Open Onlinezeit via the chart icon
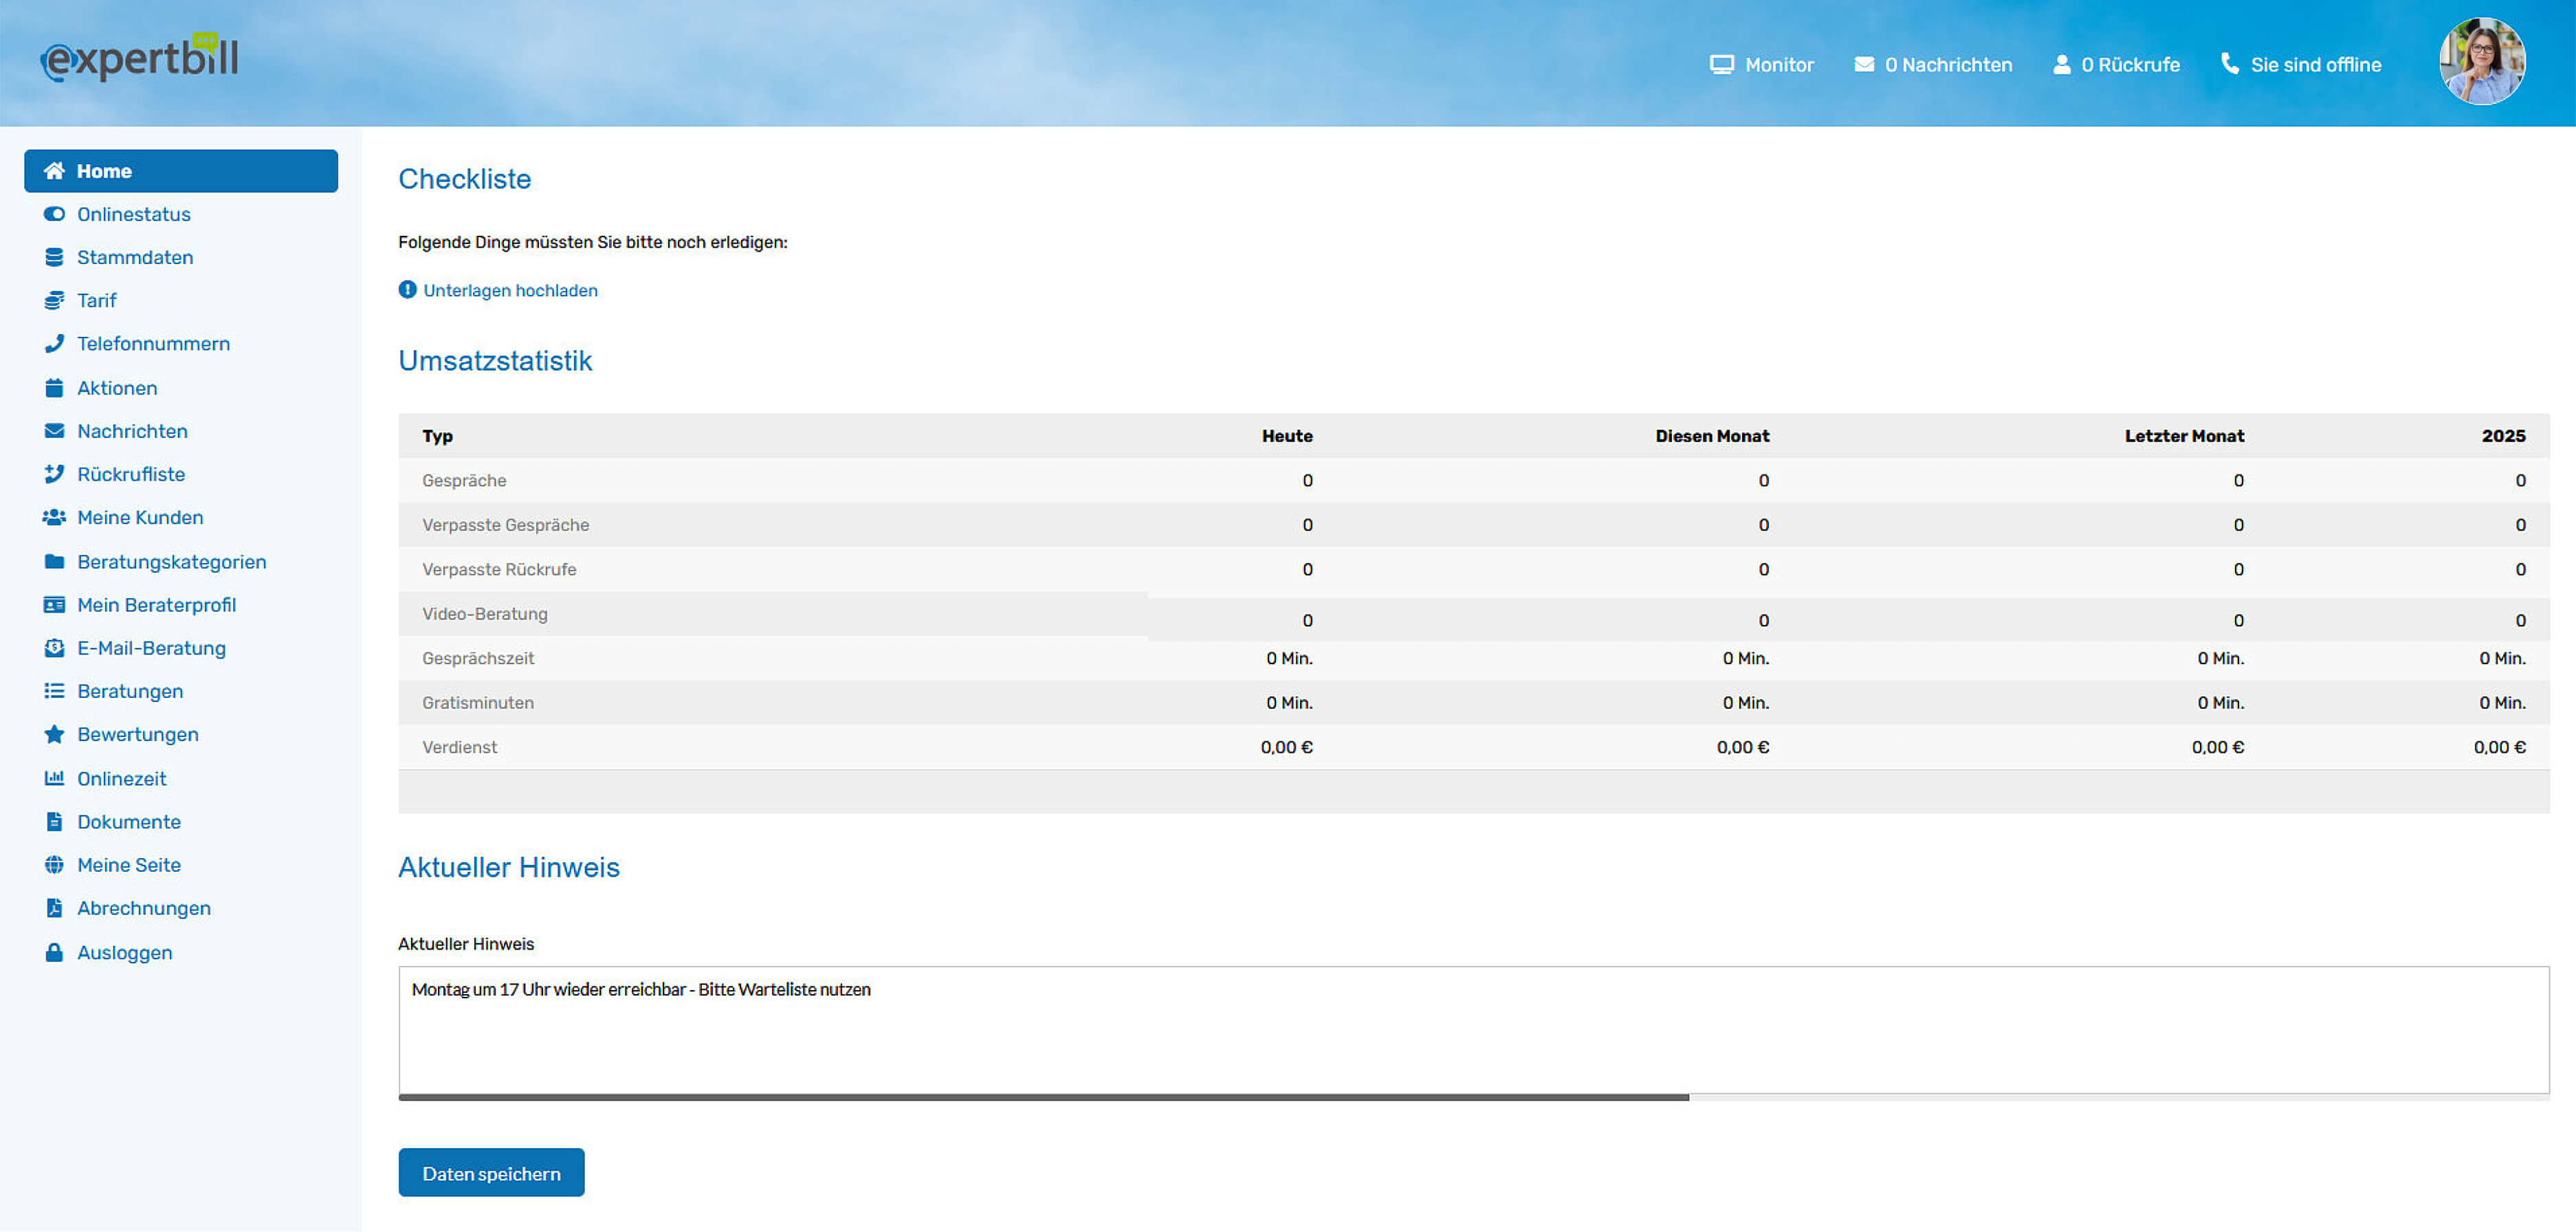The height and width of the screenshot is (1232, 2576). [55, 778]
